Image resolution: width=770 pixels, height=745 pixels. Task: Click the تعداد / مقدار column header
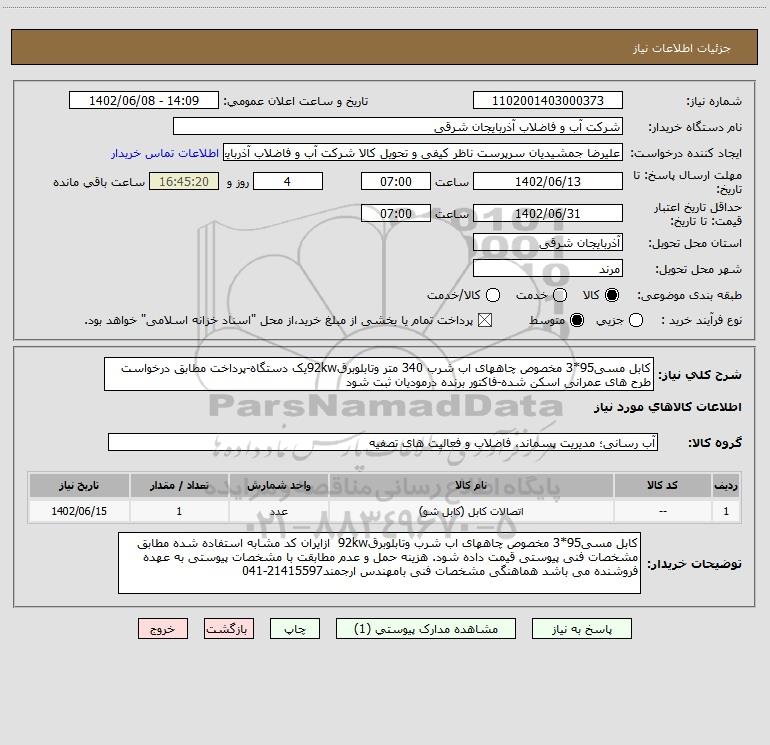tap(179, 485)
